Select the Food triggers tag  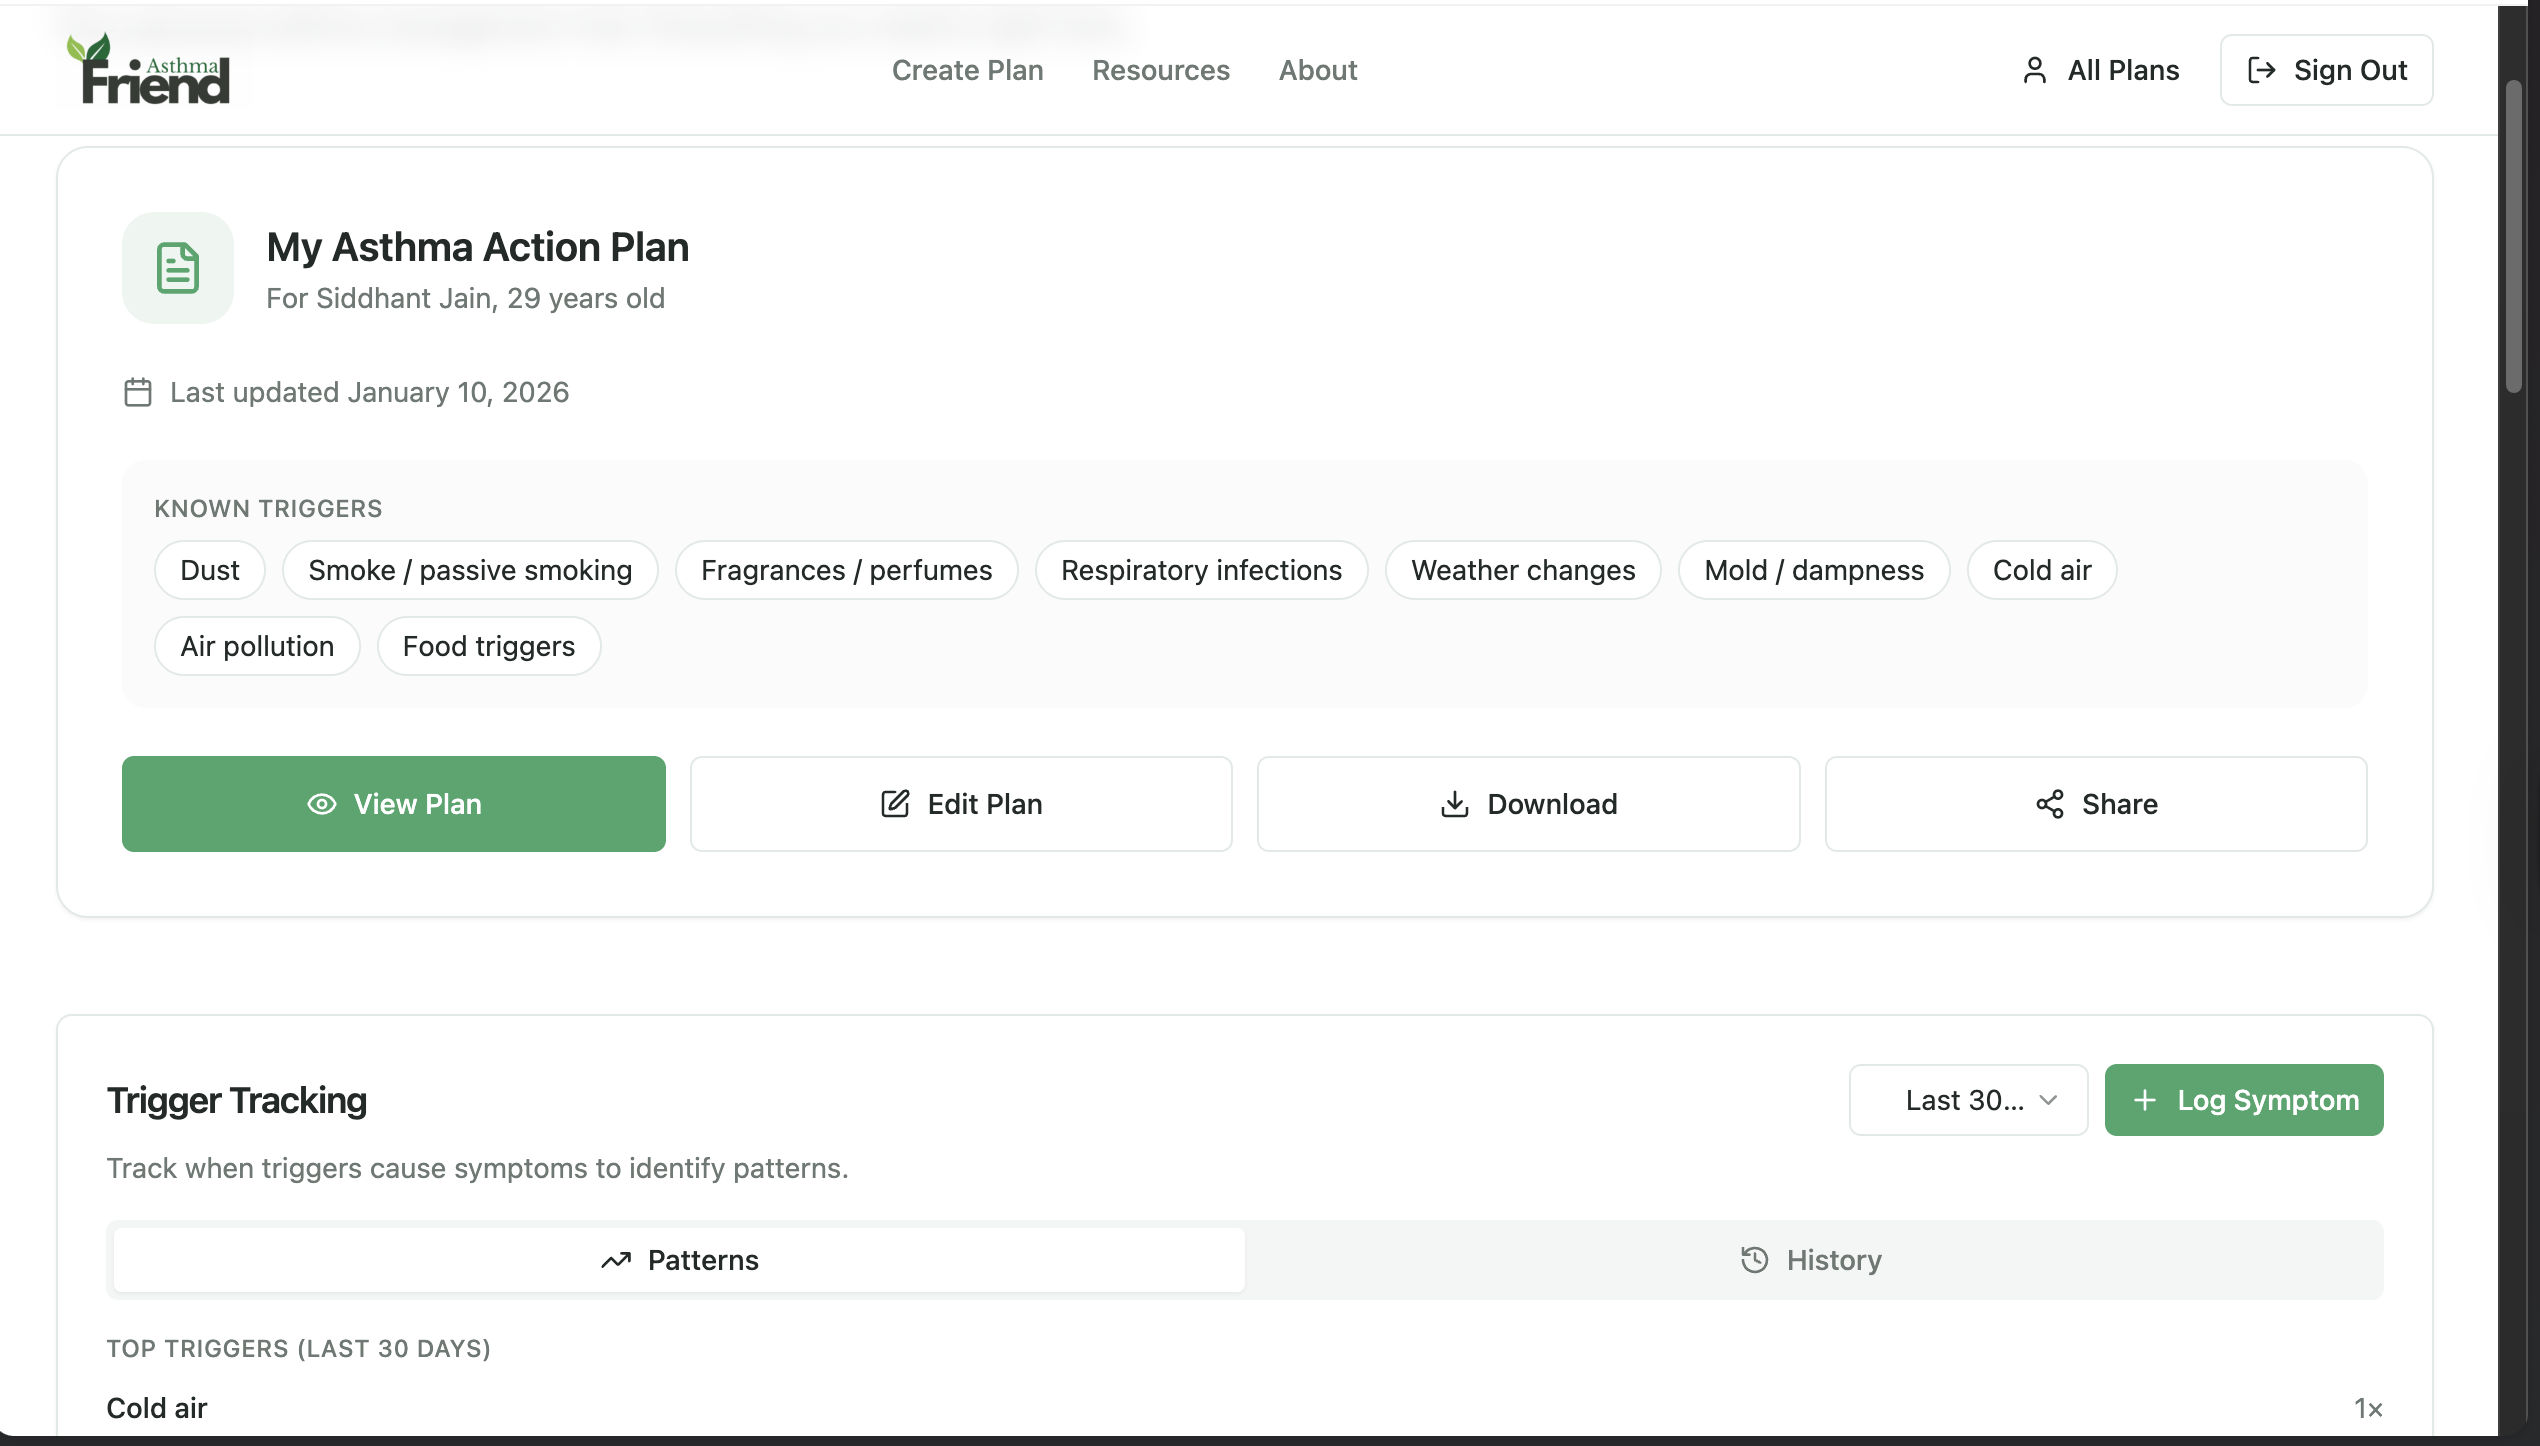click(x=488, y=646)
